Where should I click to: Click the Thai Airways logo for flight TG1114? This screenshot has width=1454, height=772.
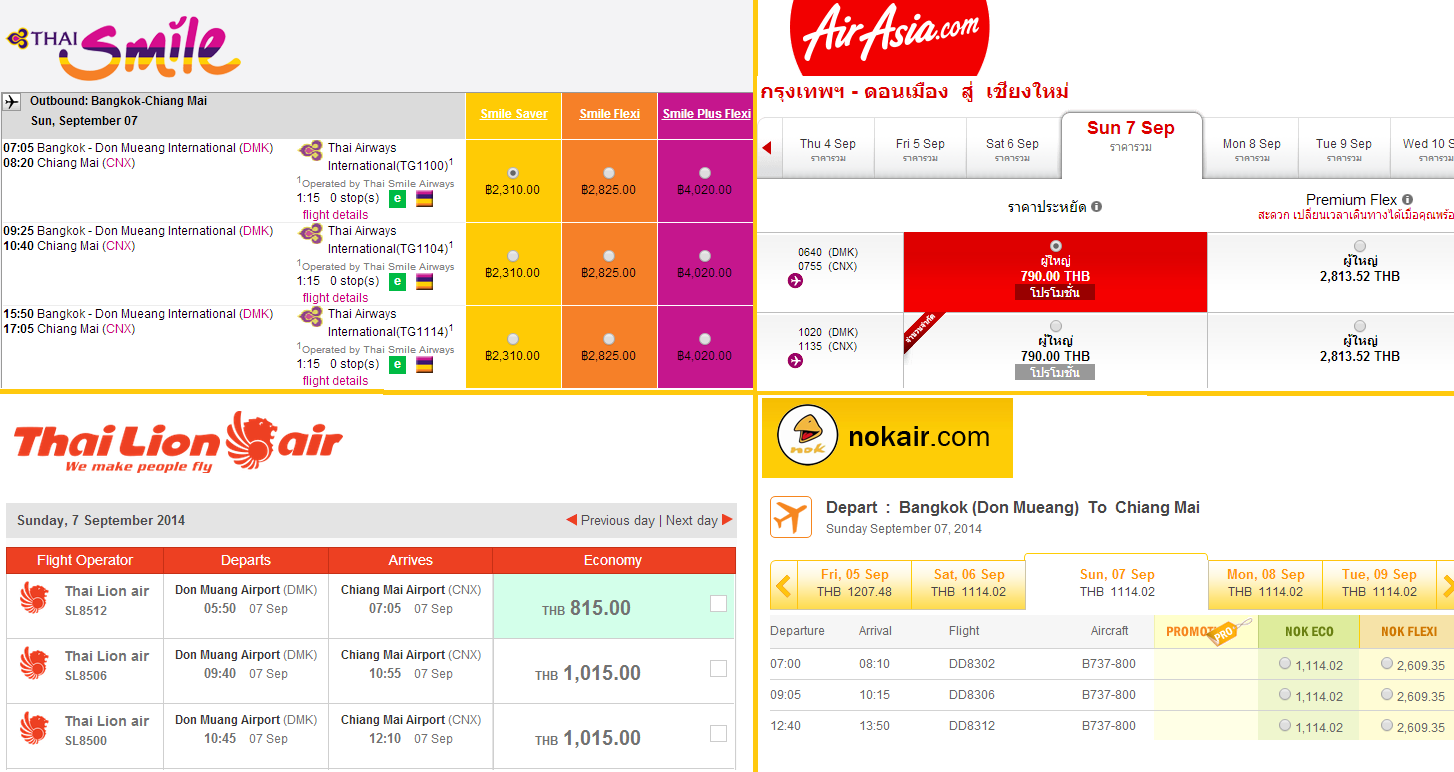pyautogui.click(x=311, y=315)
